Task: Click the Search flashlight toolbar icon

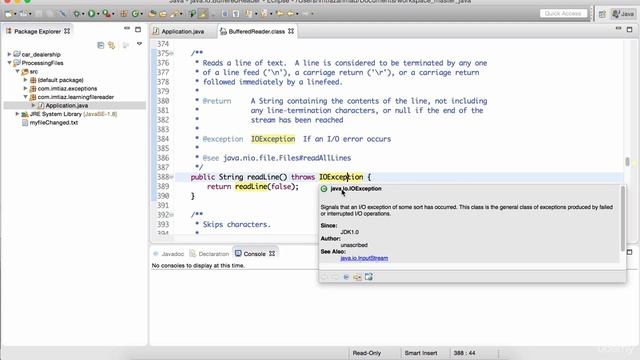Action: point(175,14)
